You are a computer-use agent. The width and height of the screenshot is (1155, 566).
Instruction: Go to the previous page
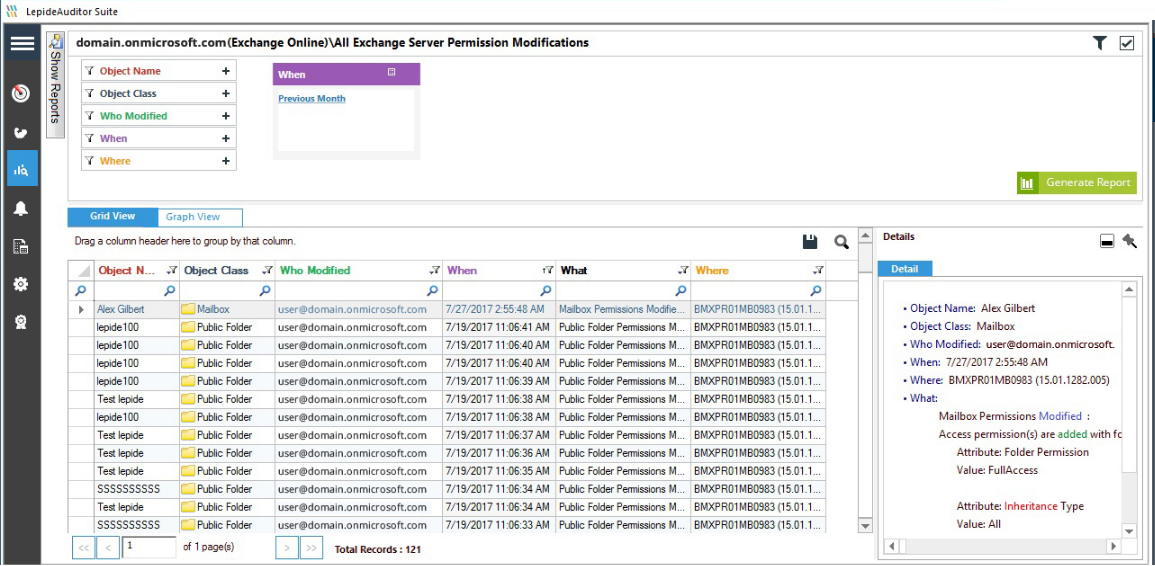coord(108,548)
